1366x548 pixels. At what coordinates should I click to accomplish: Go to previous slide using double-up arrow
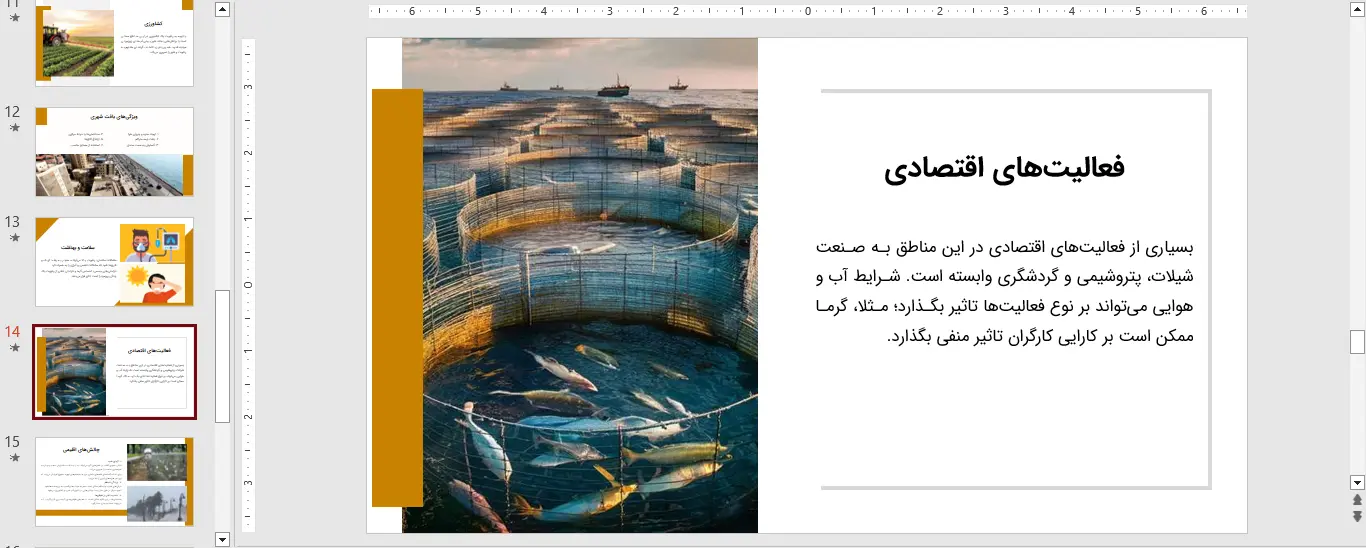[x=1357, y=499]
